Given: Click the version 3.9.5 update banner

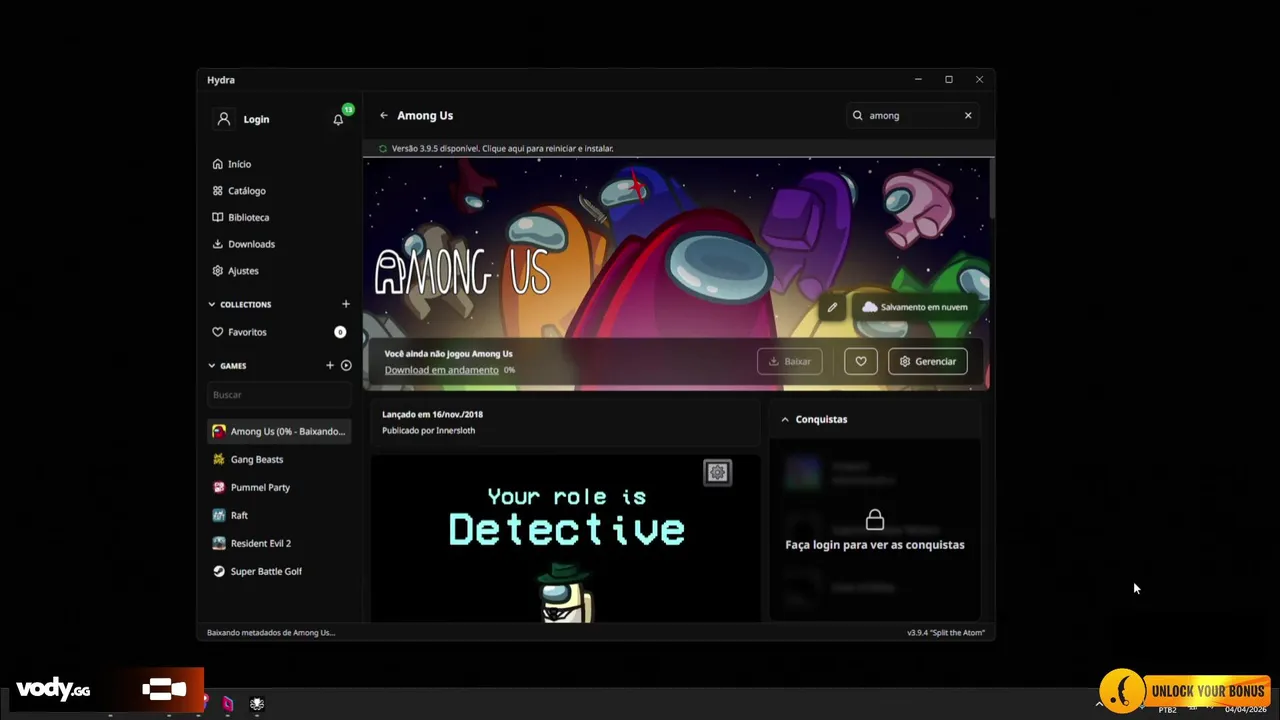Looking at the screenshot, I should 678,149.
